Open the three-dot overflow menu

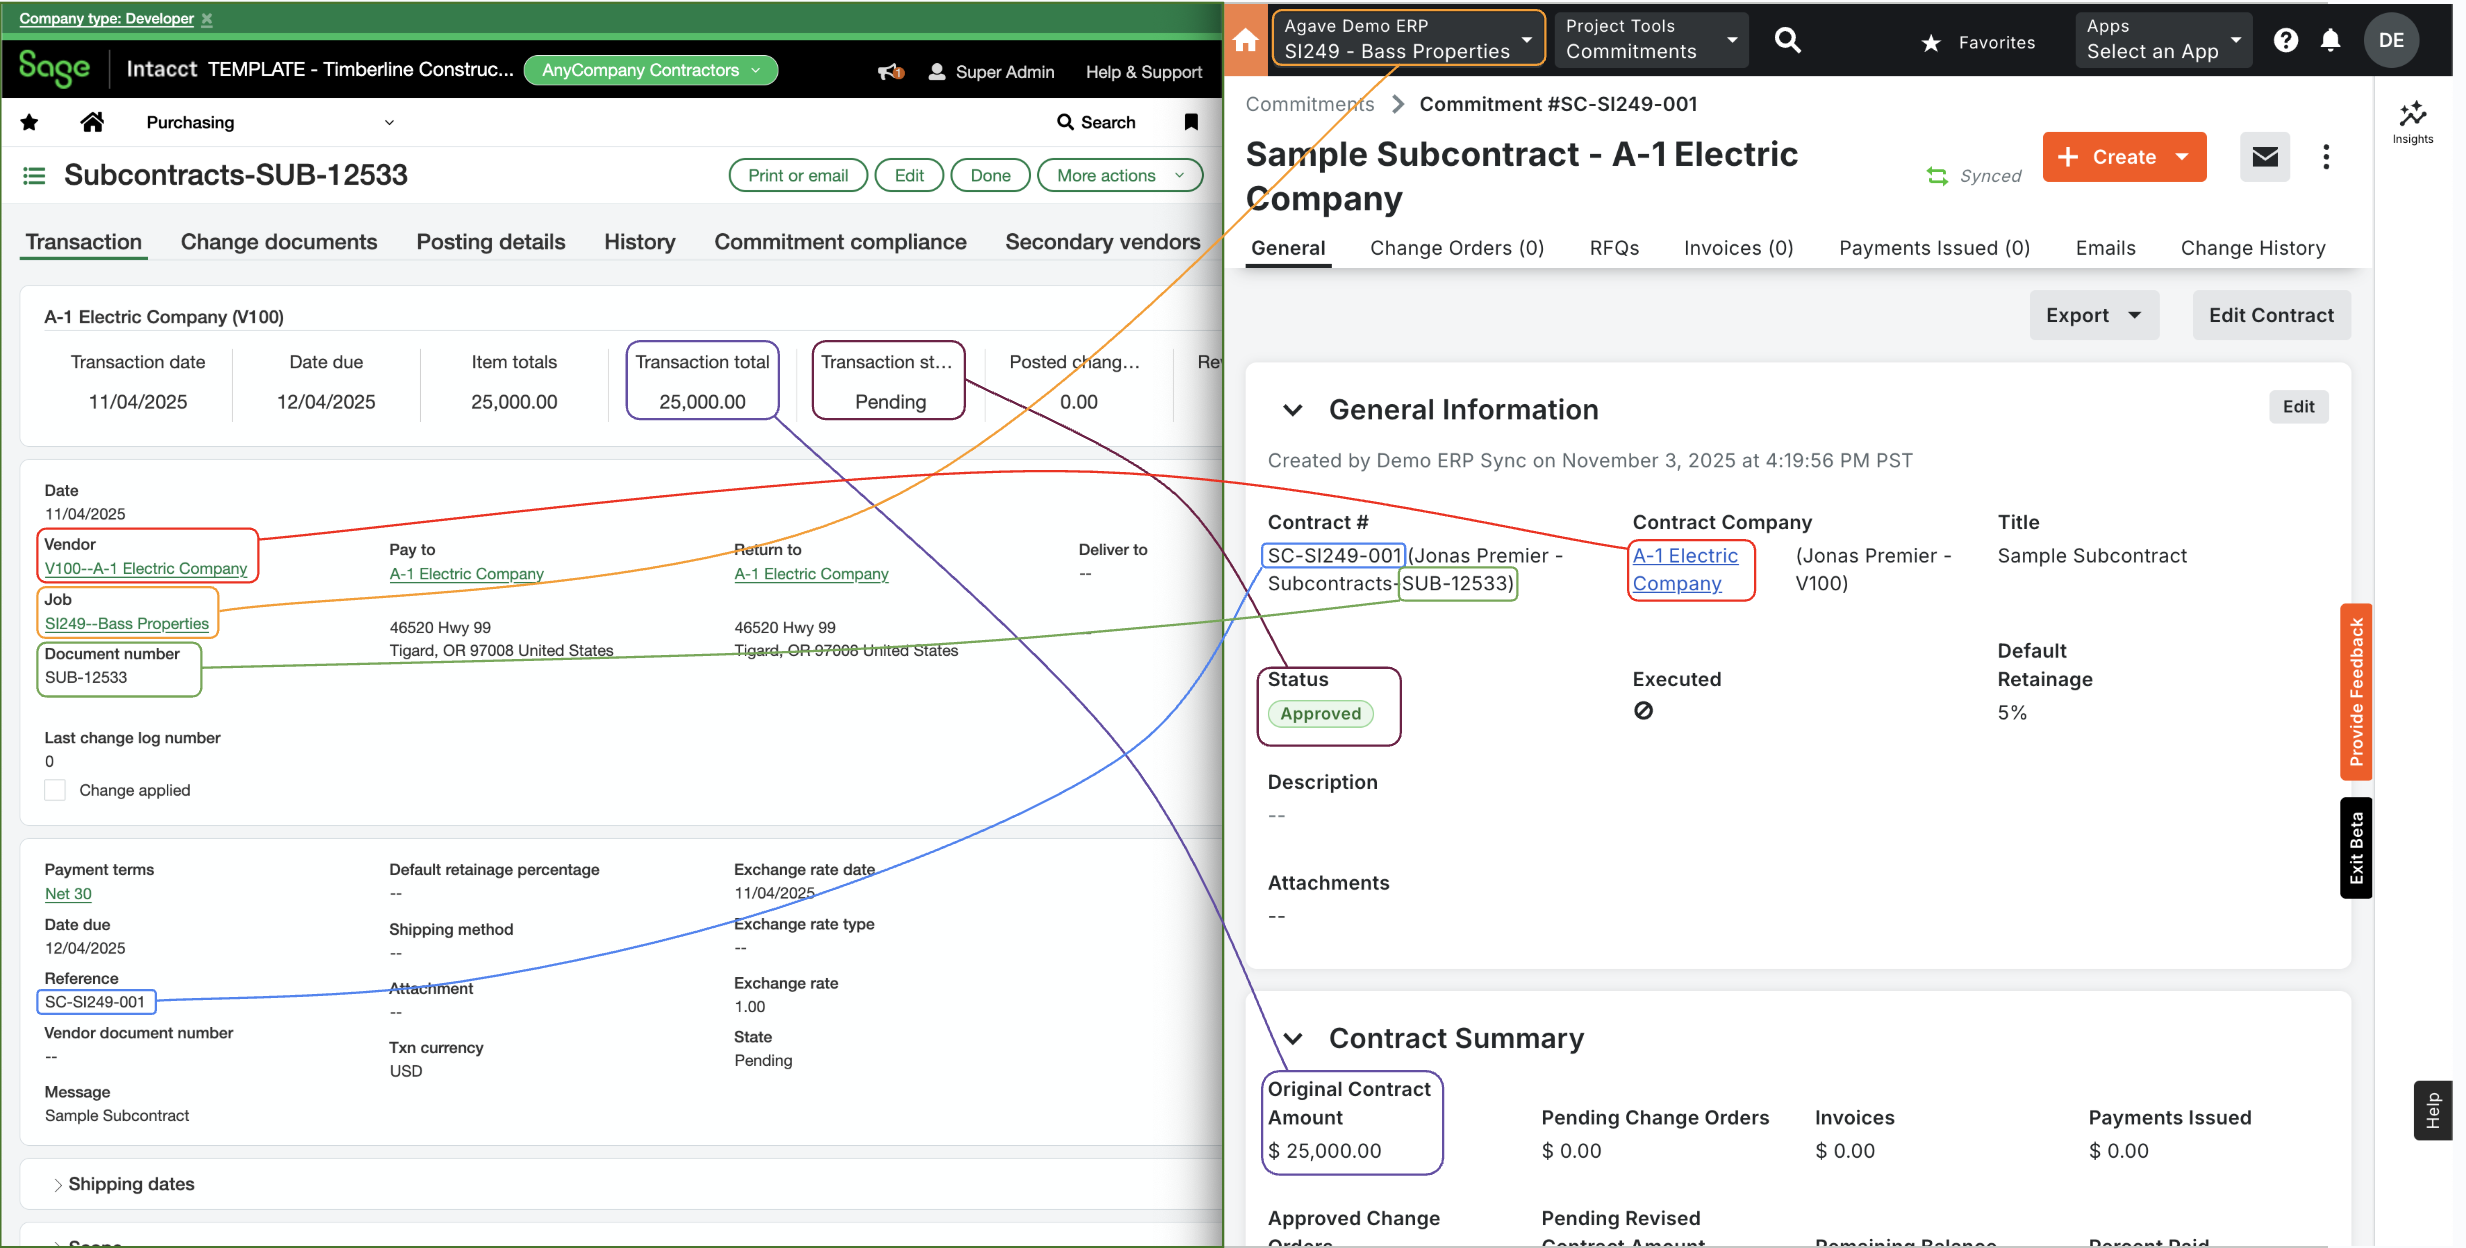click(x=2326, y=157)
